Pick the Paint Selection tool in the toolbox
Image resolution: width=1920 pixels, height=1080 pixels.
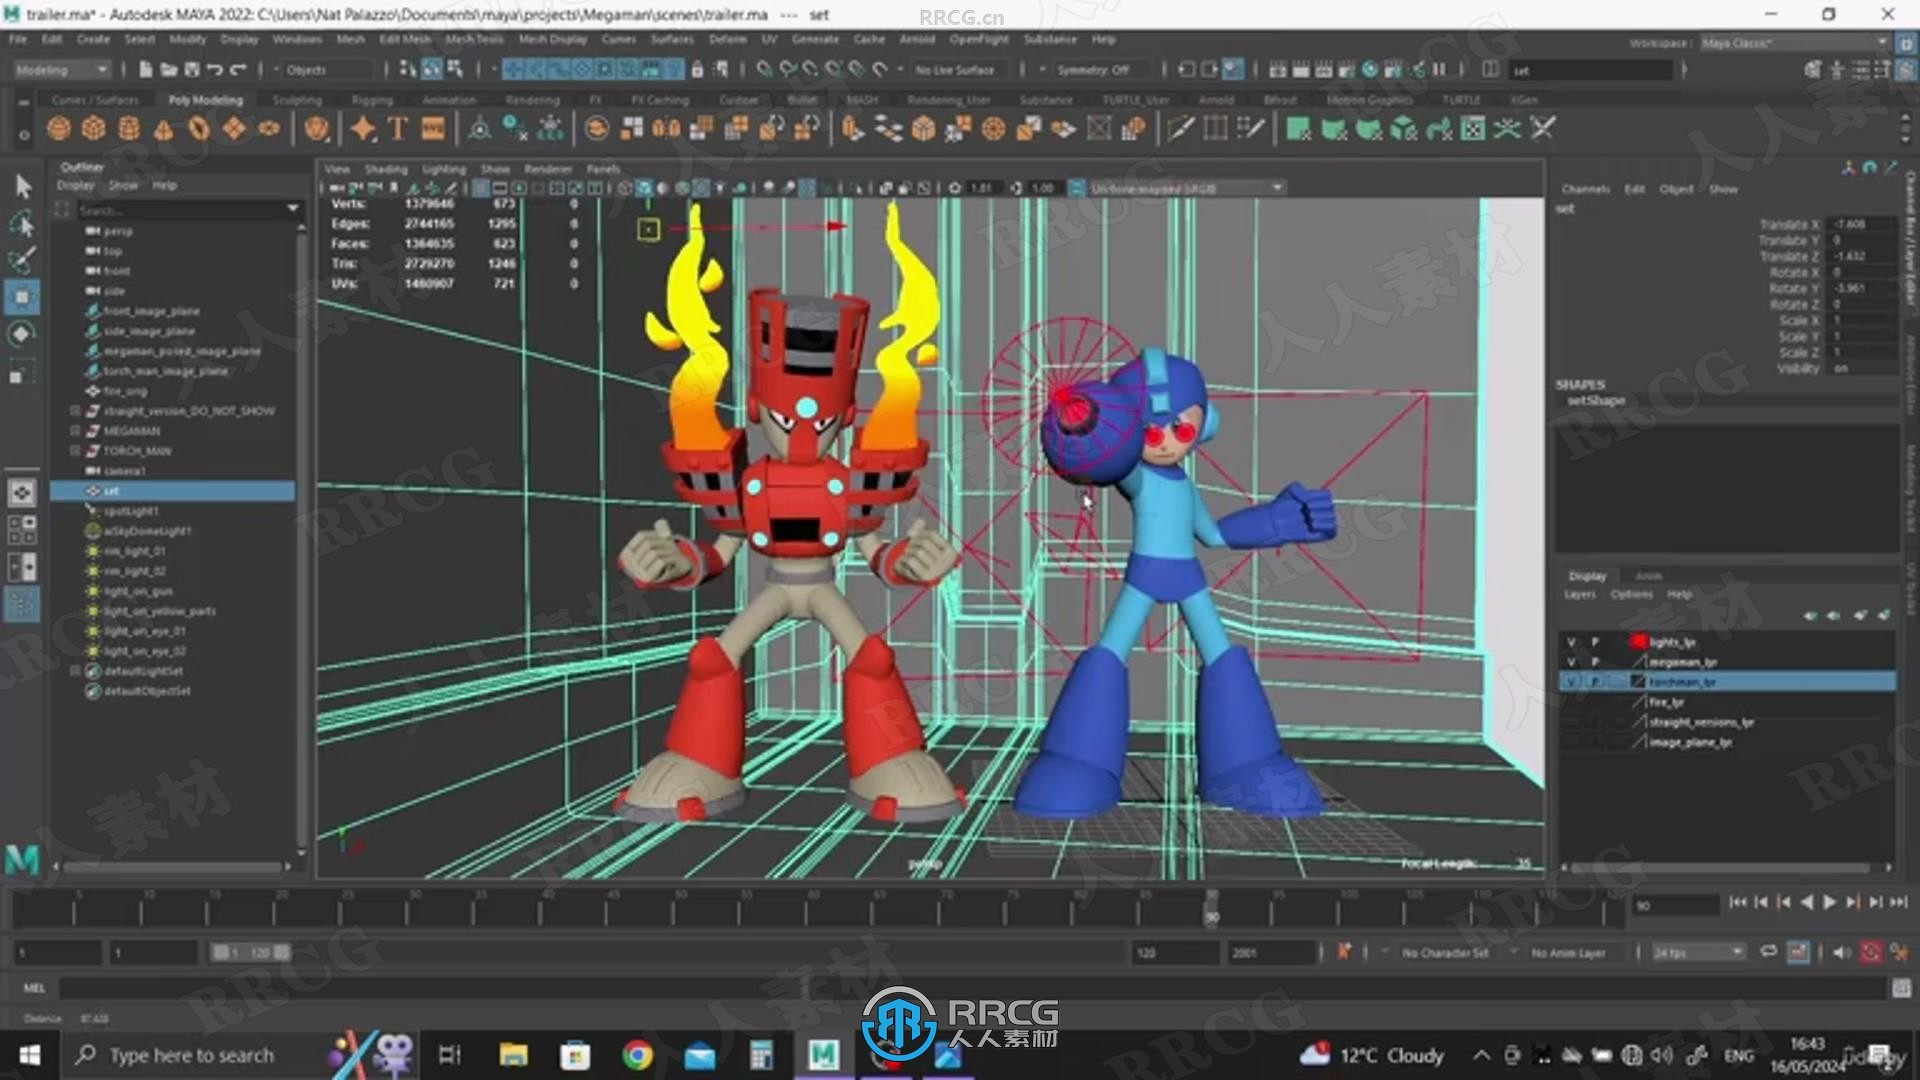pos(22,260)
